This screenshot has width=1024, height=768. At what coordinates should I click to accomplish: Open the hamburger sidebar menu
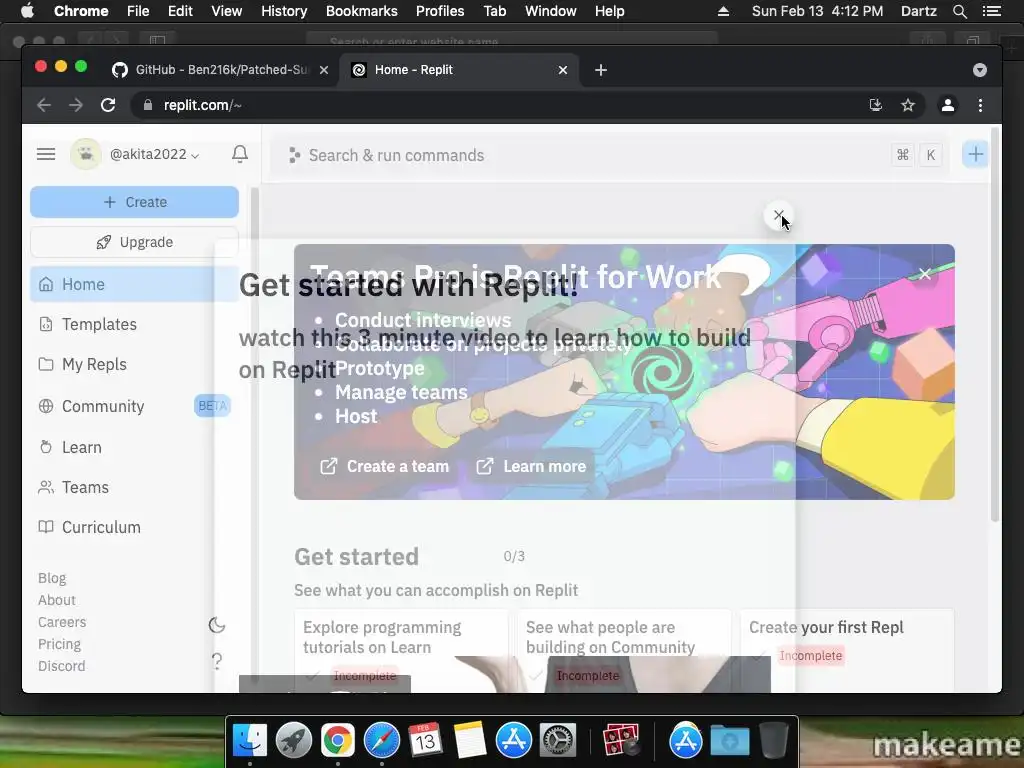(x=46, y=154)
